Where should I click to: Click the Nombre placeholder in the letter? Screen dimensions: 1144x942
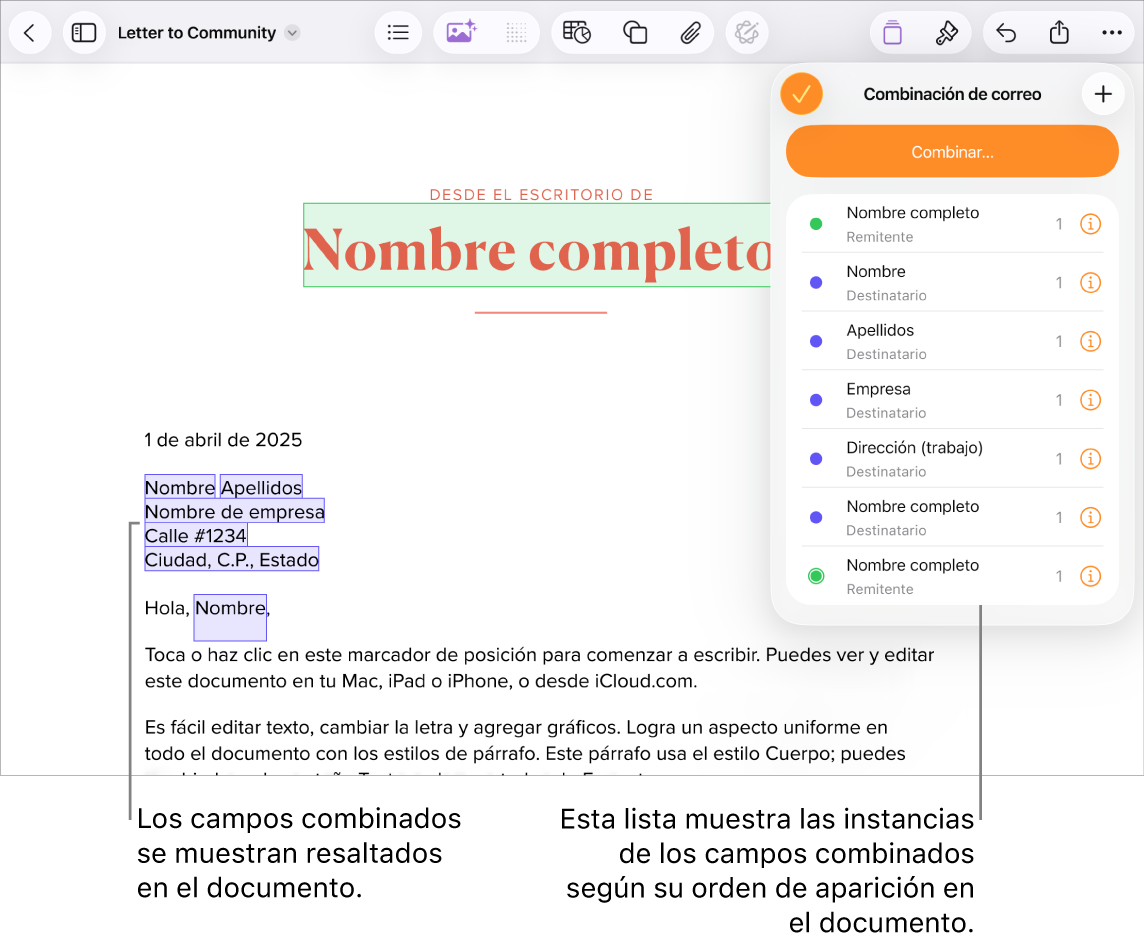[229, 607]
